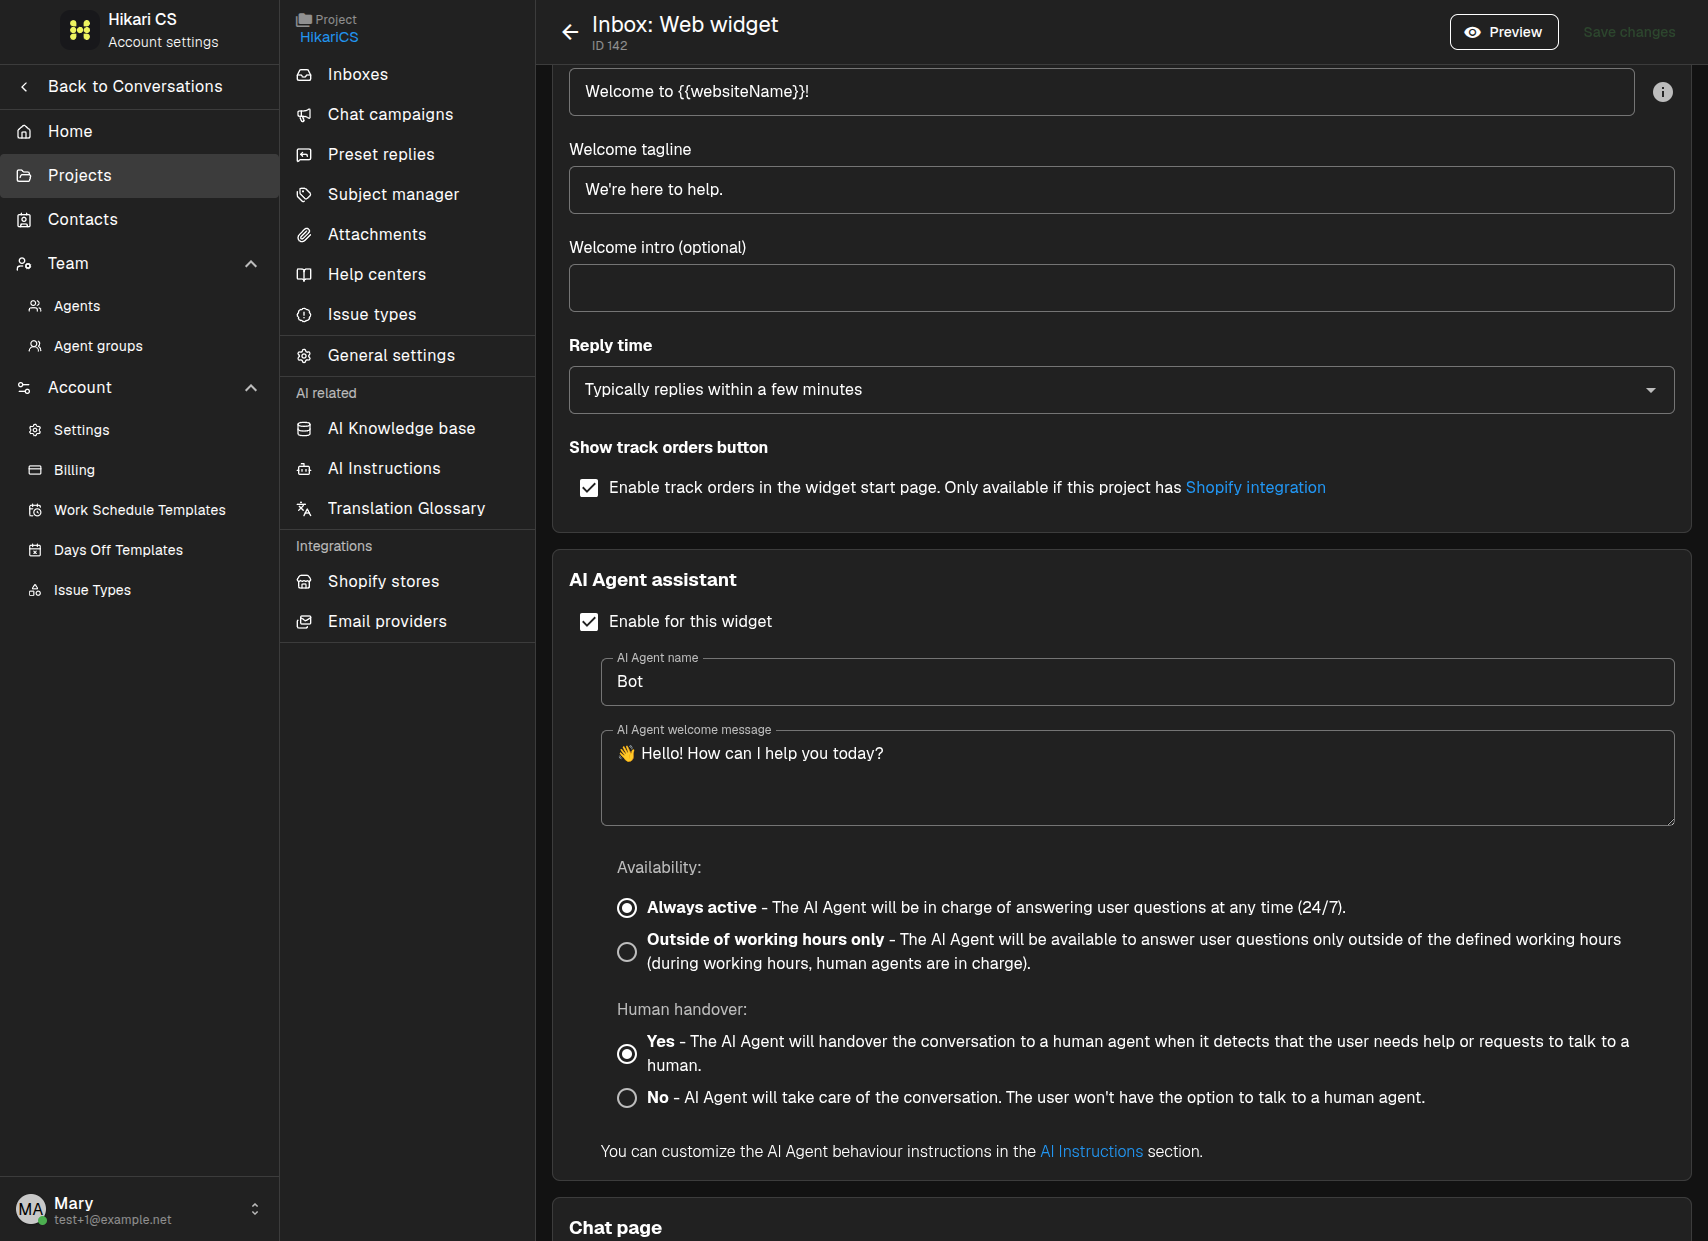Click the Billing card icon
Screen dimensions: 1708x1241
35,470
